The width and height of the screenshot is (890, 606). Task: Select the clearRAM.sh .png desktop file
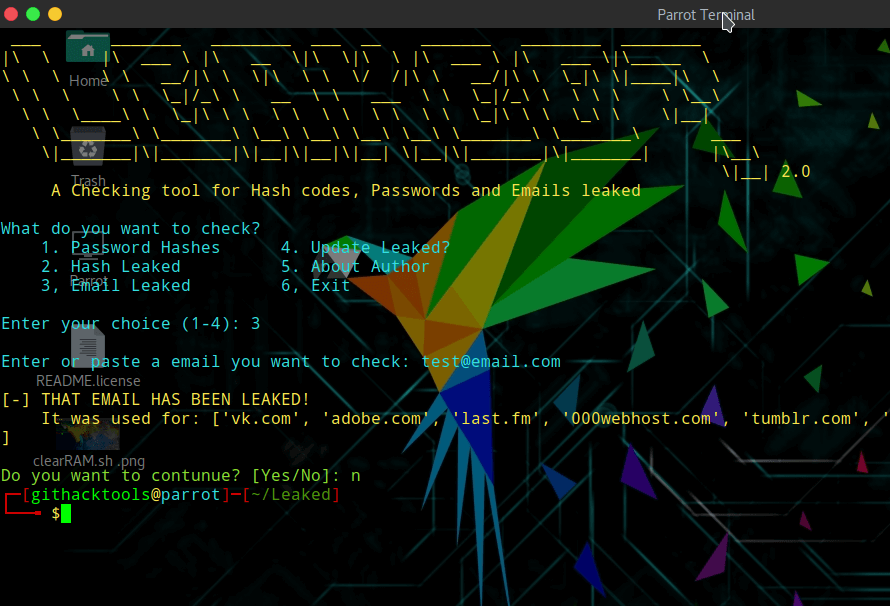(88, 435)
